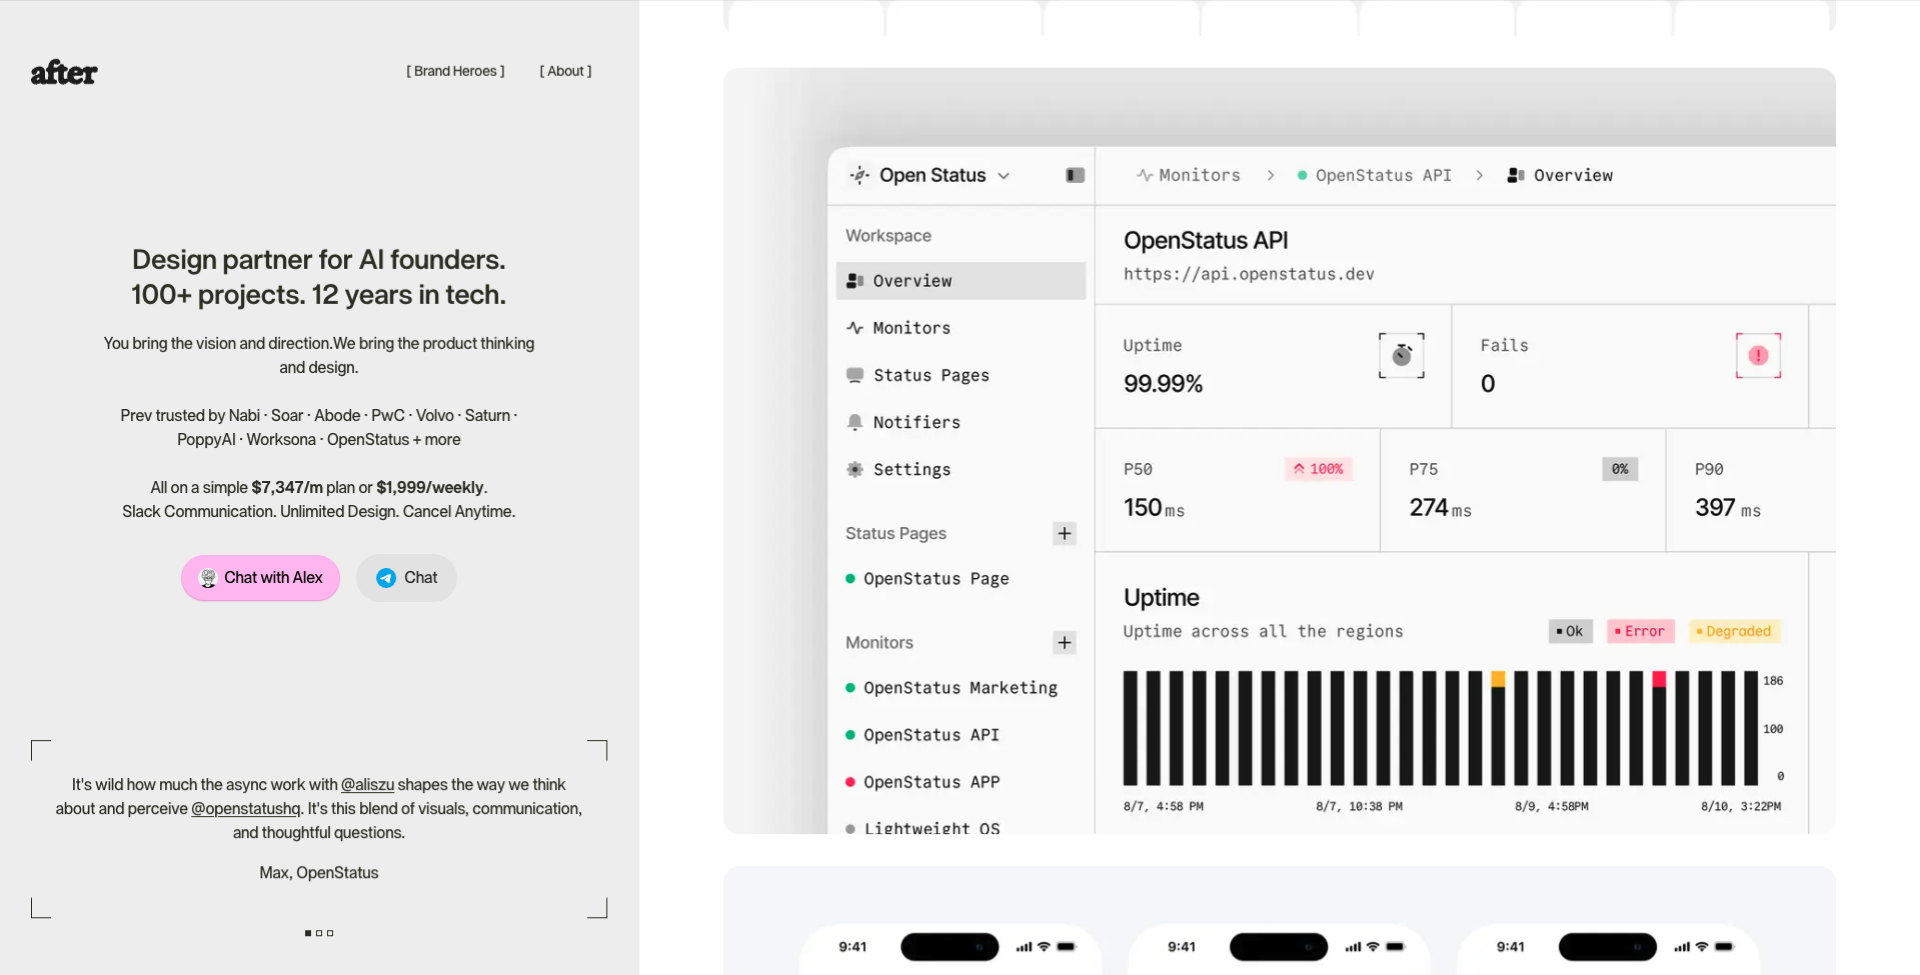The height and width of the screenshot is (975, 1920).
Task: Click the red error bar in uptime chart
Action: 1659,680
